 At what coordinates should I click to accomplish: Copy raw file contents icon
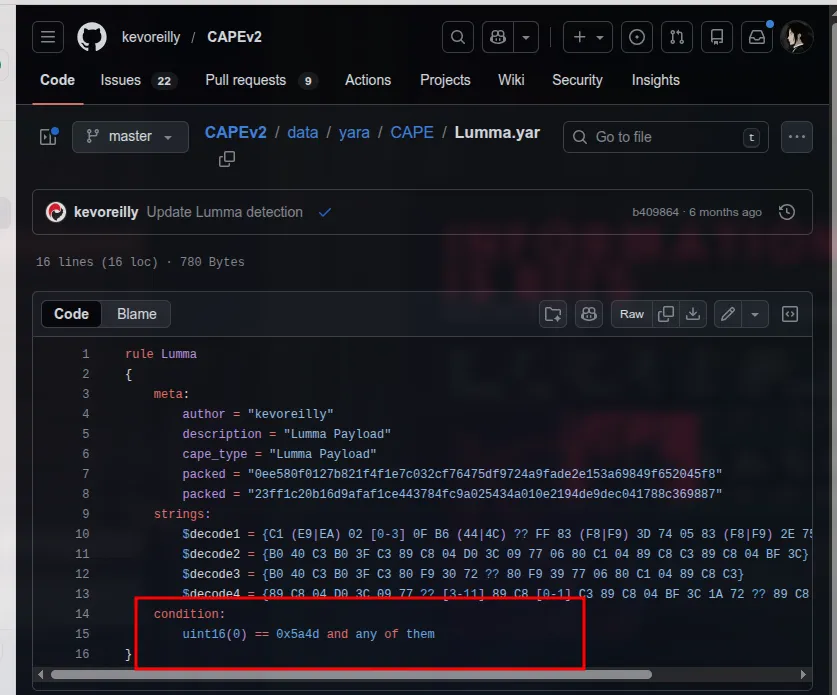pos(666,314)
